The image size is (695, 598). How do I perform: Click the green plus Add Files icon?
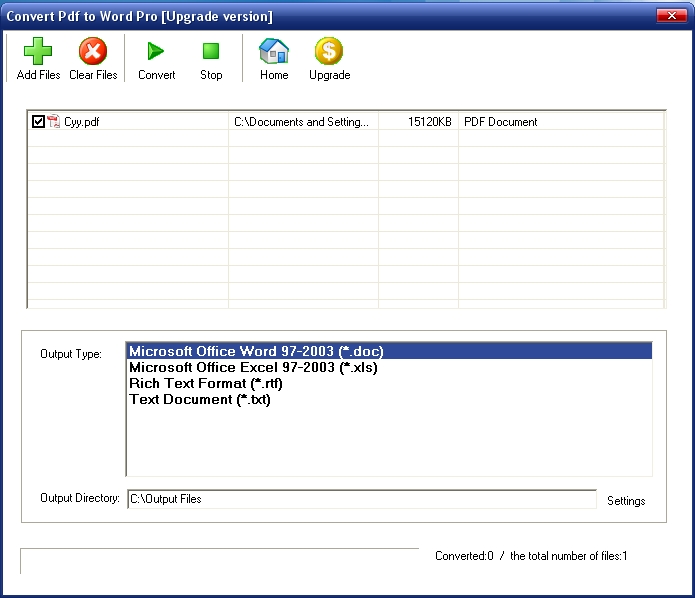(x=38, y=51)
